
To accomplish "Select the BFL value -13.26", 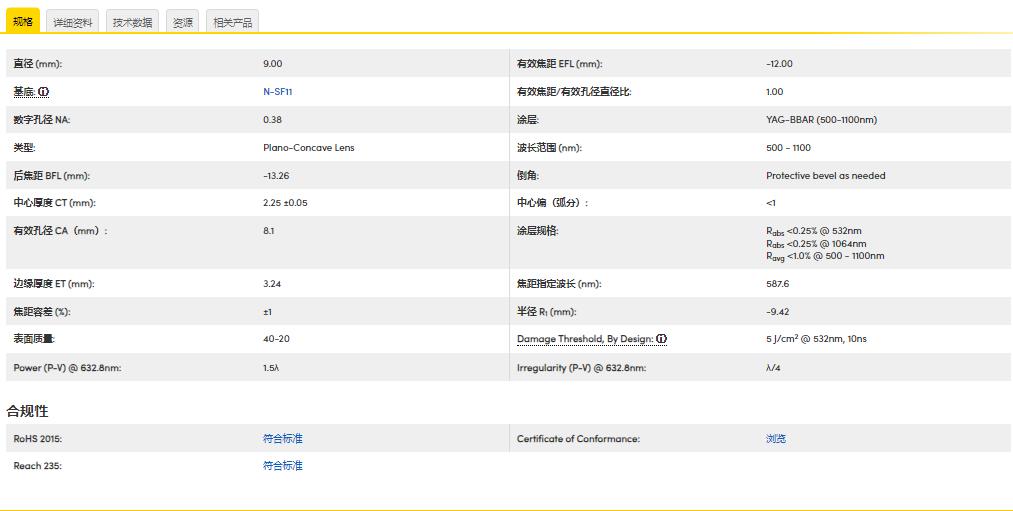I will tap(276, 176).
